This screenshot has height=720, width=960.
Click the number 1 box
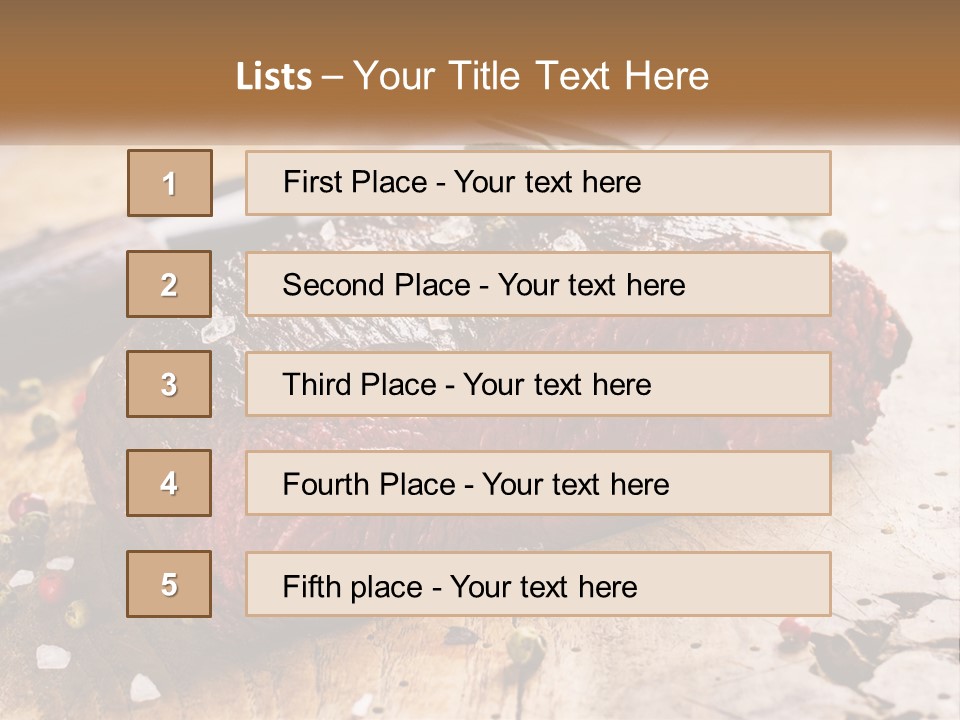[169, 183]
